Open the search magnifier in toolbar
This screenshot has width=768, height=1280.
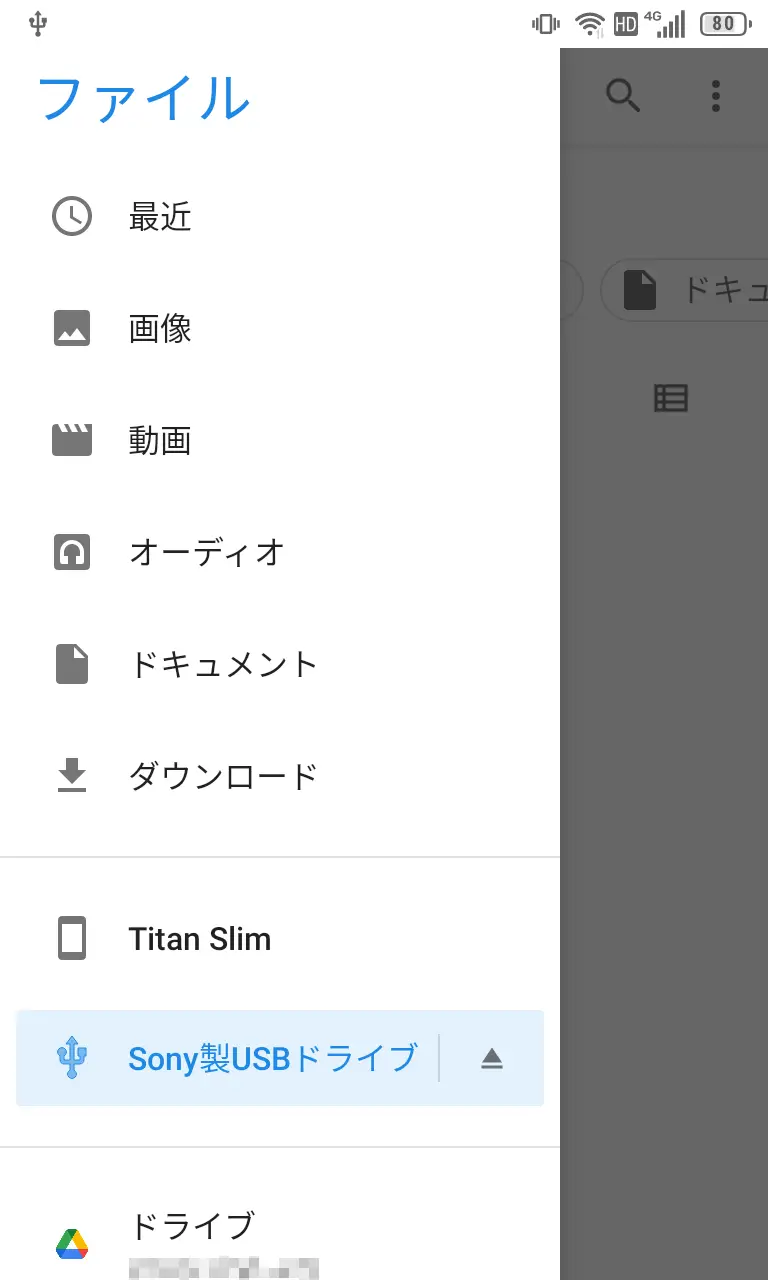tap(623, 96)
